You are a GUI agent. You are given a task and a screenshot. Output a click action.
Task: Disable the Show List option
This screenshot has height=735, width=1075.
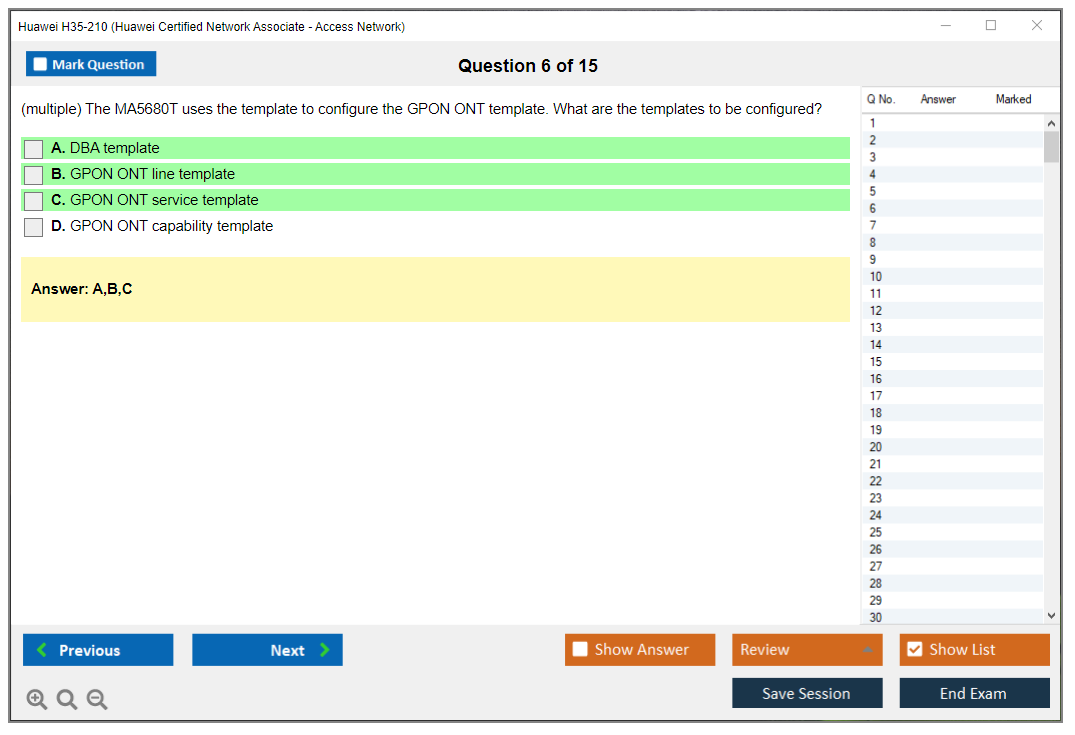pyautogui.click(x=914, y=650)
